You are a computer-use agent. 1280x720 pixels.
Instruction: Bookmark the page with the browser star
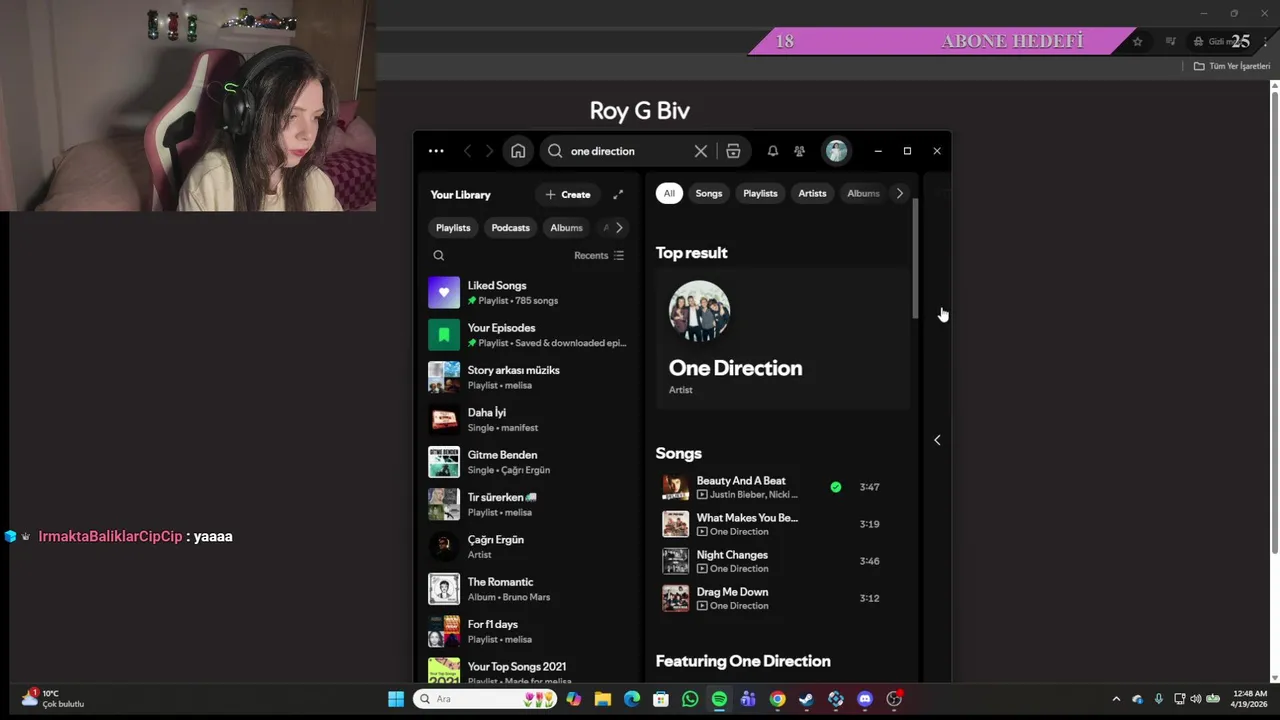point(1137,41)
